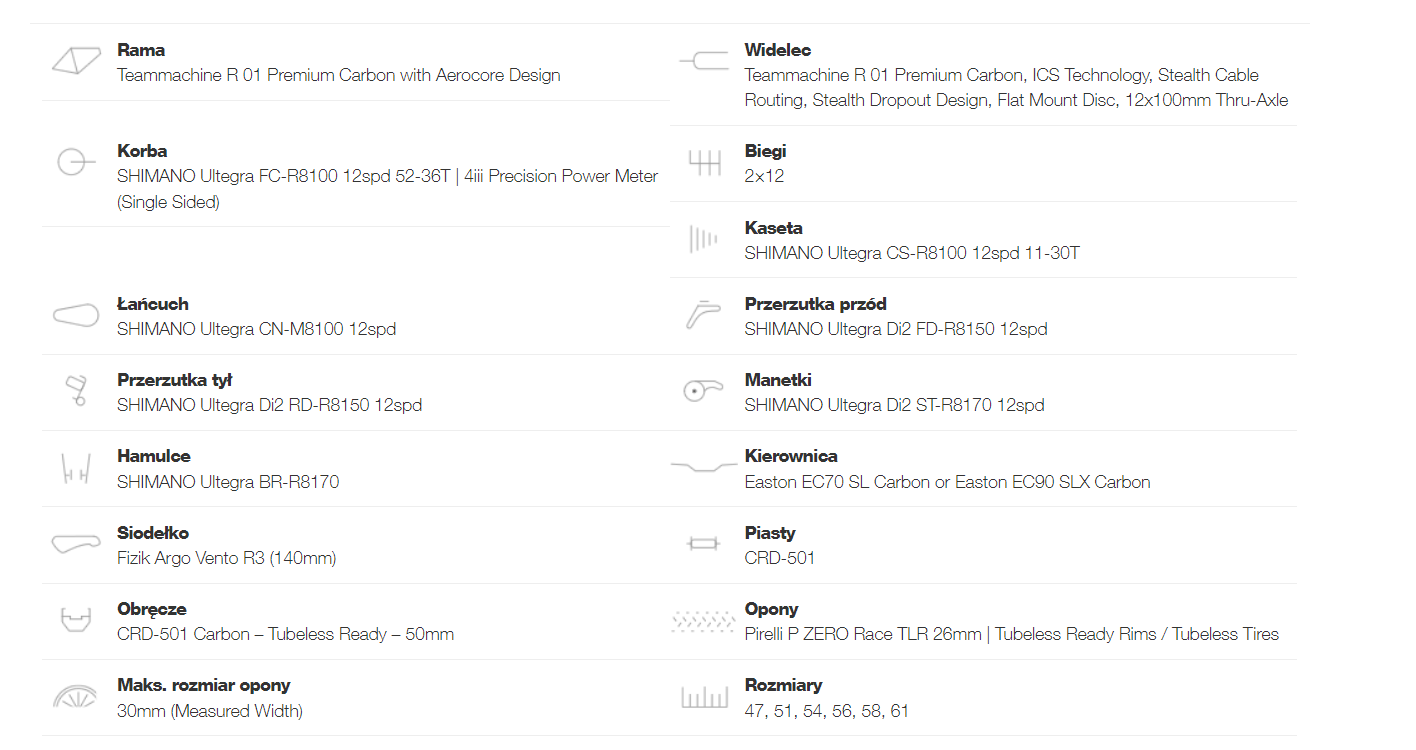Click the ruler icon next to Rozmiary
This screenshot has height=750, width=1416.
point(704,697)
